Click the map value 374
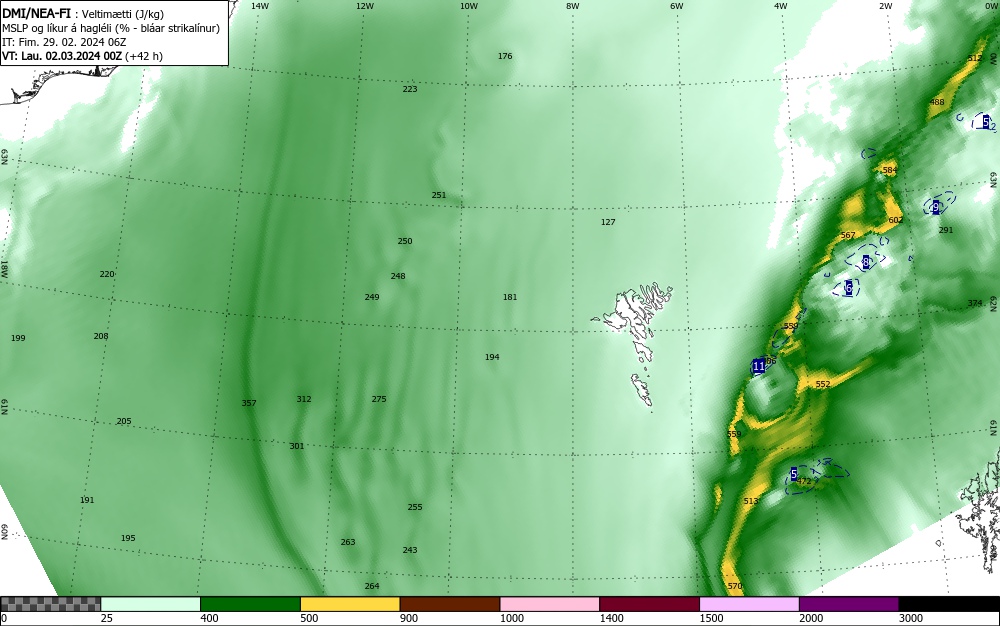1000x626 pixels. [x=975, y=303]
